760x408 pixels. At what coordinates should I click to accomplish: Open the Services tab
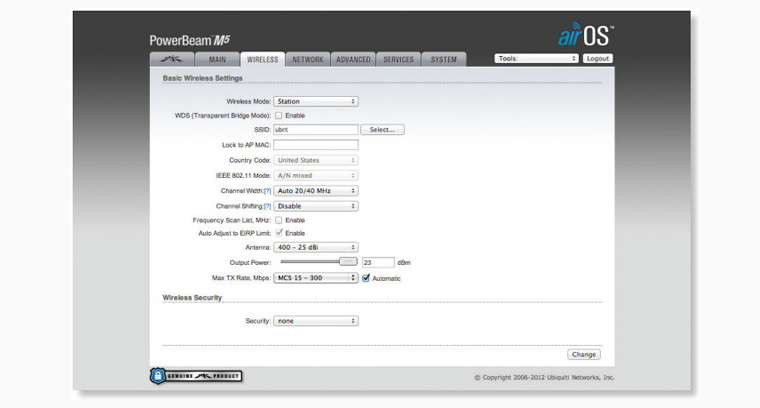tap(398, 59)
